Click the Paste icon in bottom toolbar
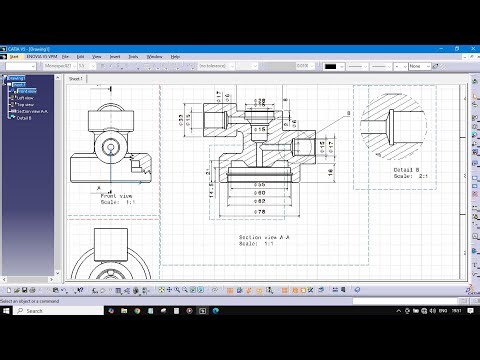The width and height of the screenshot is (480, 360). 56,290
